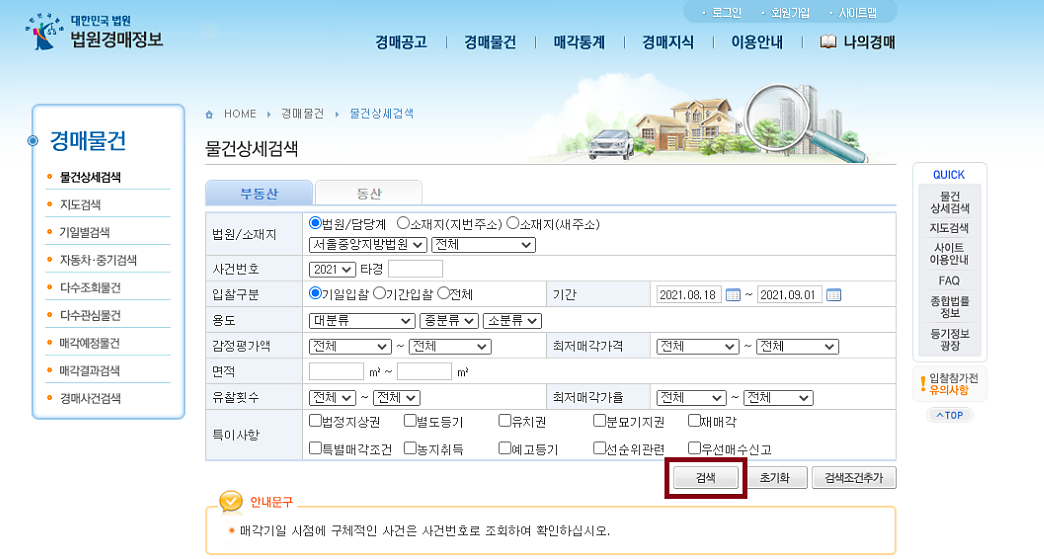Check the 농지취득 checkbox

click(x=410, y=448)
